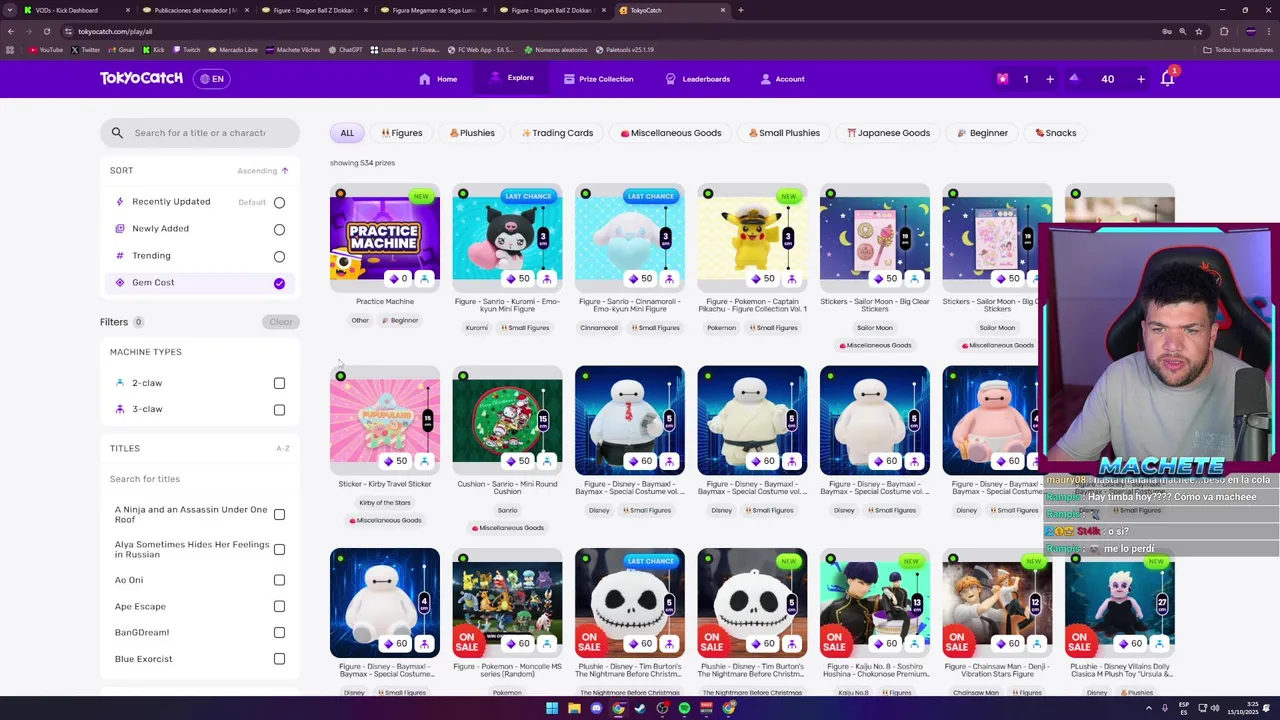The image size is (1280, 720).
Task: Filter by the Beginner category
Action: tap(982, 133)
